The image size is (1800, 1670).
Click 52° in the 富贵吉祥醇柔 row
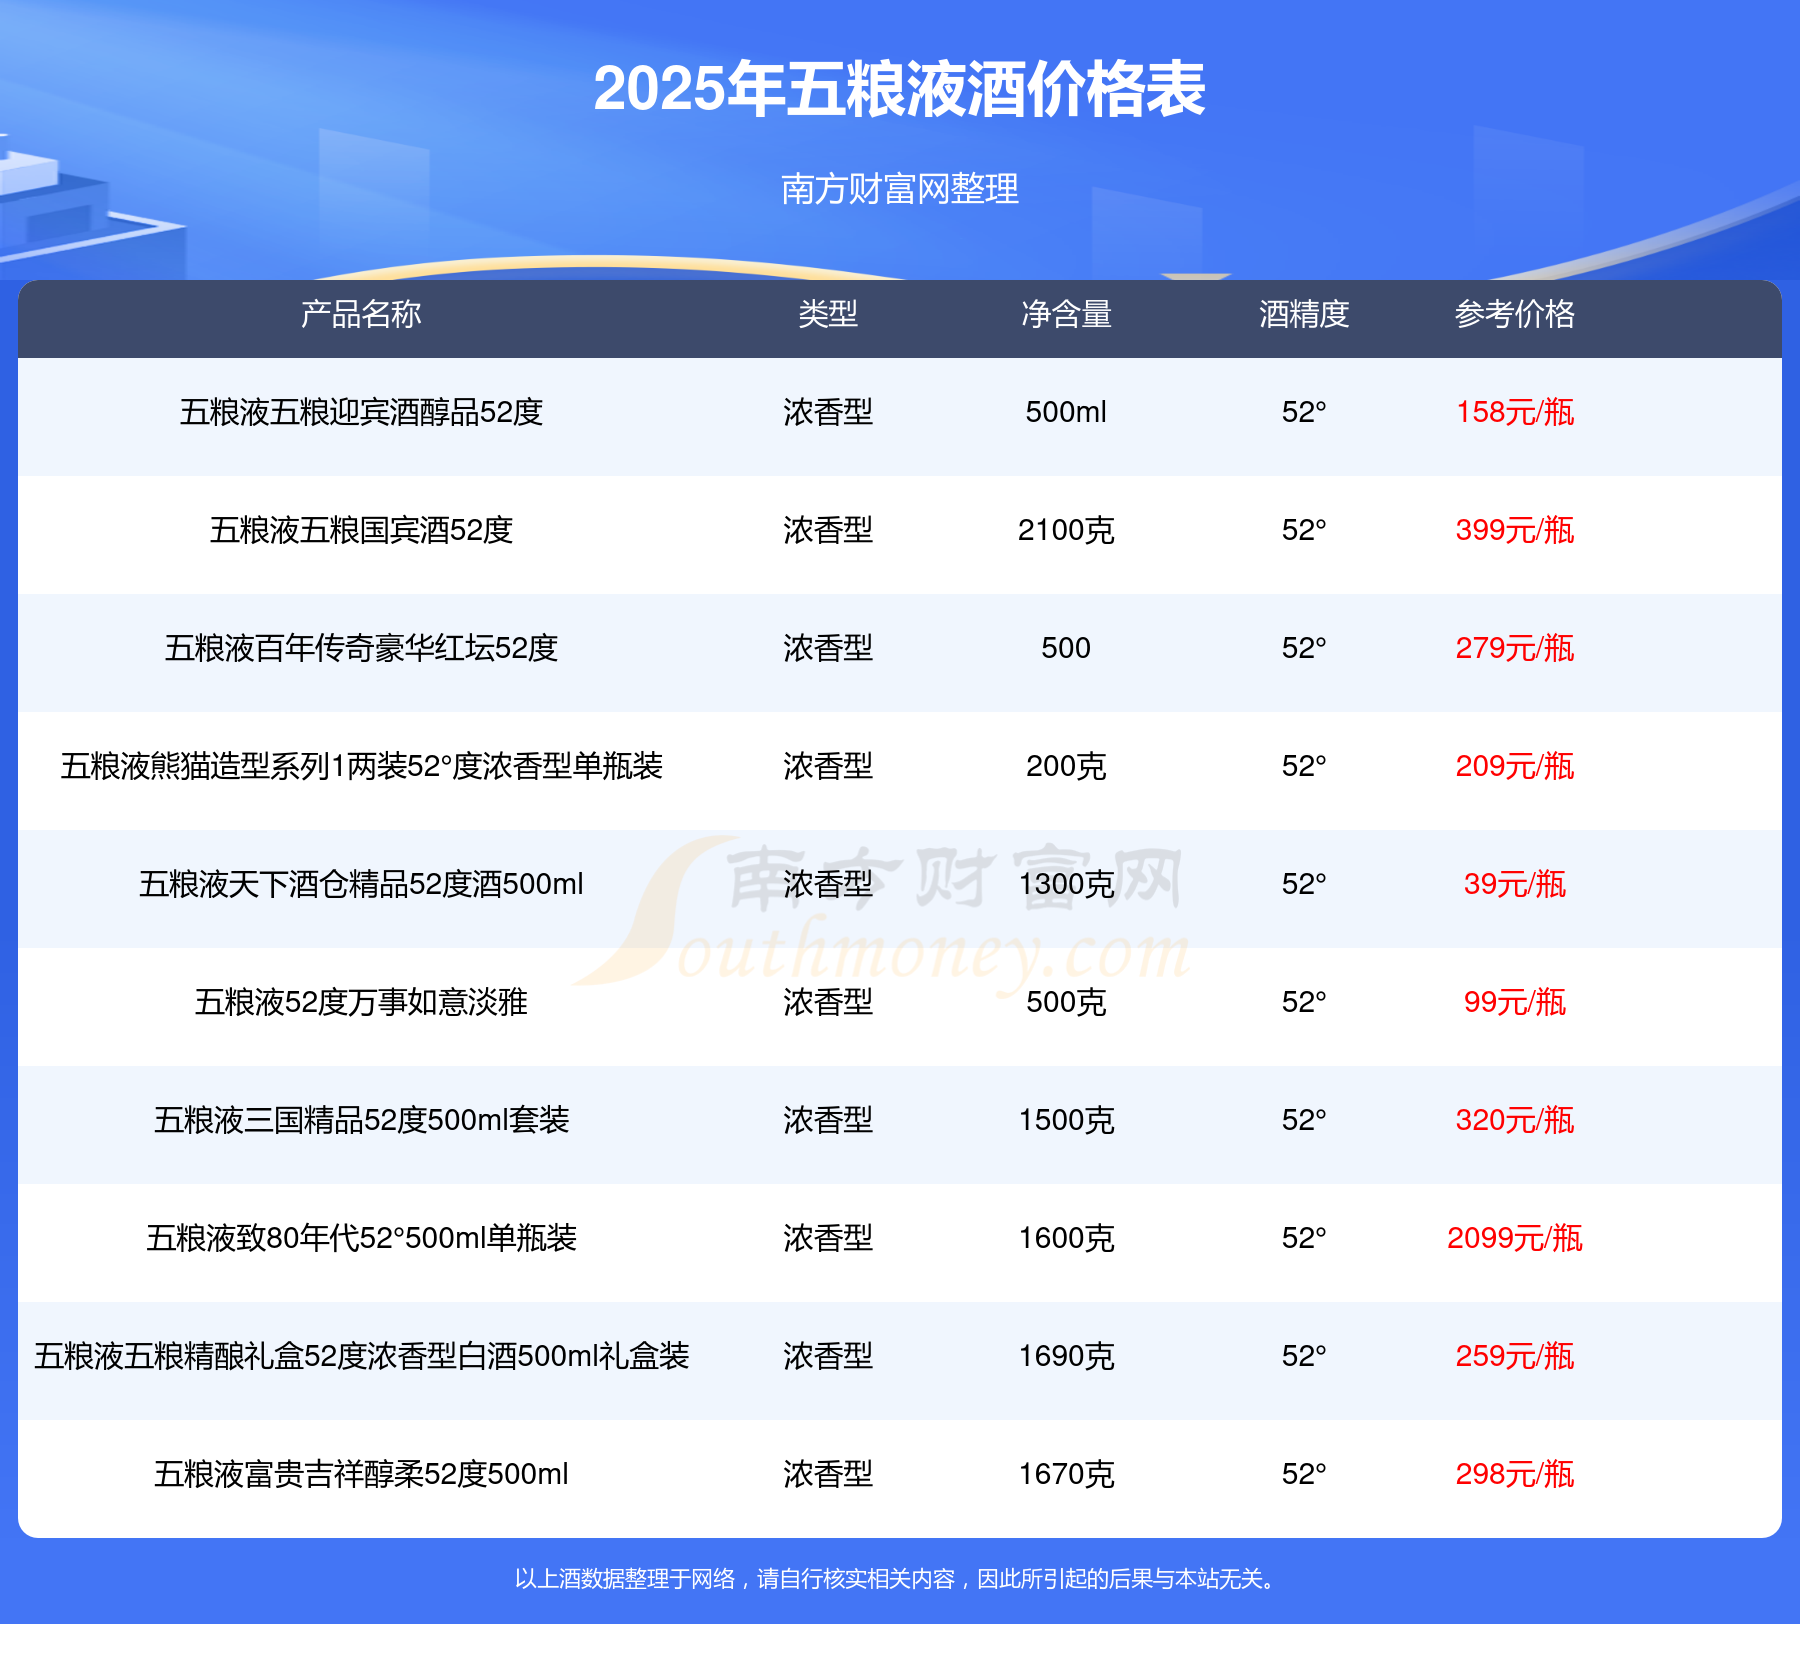1304,1474
